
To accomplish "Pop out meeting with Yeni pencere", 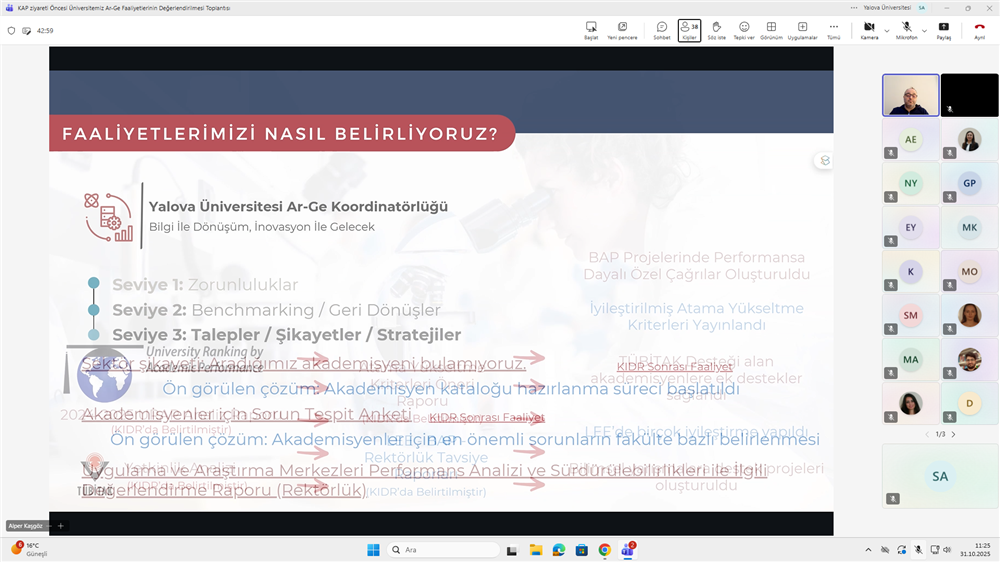I will [x=622, y=30].
